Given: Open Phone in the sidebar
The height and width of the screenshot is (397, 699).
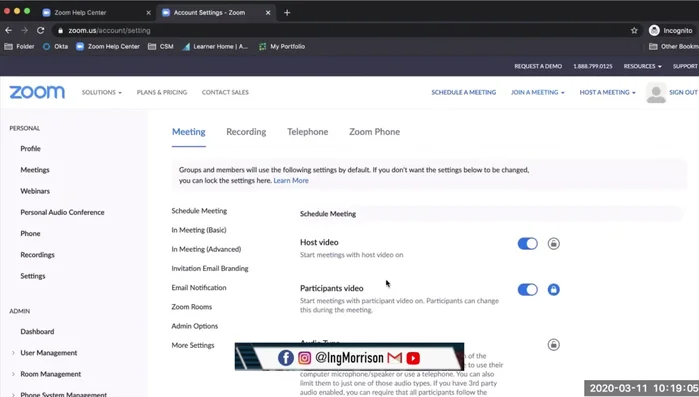Looking at the screenshot, I should (30, 233).
